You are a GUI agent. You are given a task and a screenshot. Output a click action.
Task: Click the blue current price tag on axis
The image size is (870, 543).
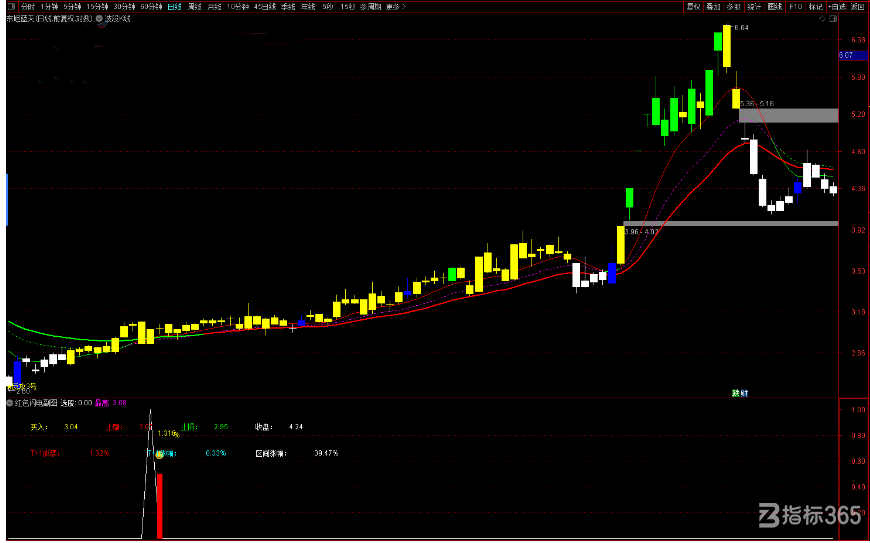coord(853,55)
